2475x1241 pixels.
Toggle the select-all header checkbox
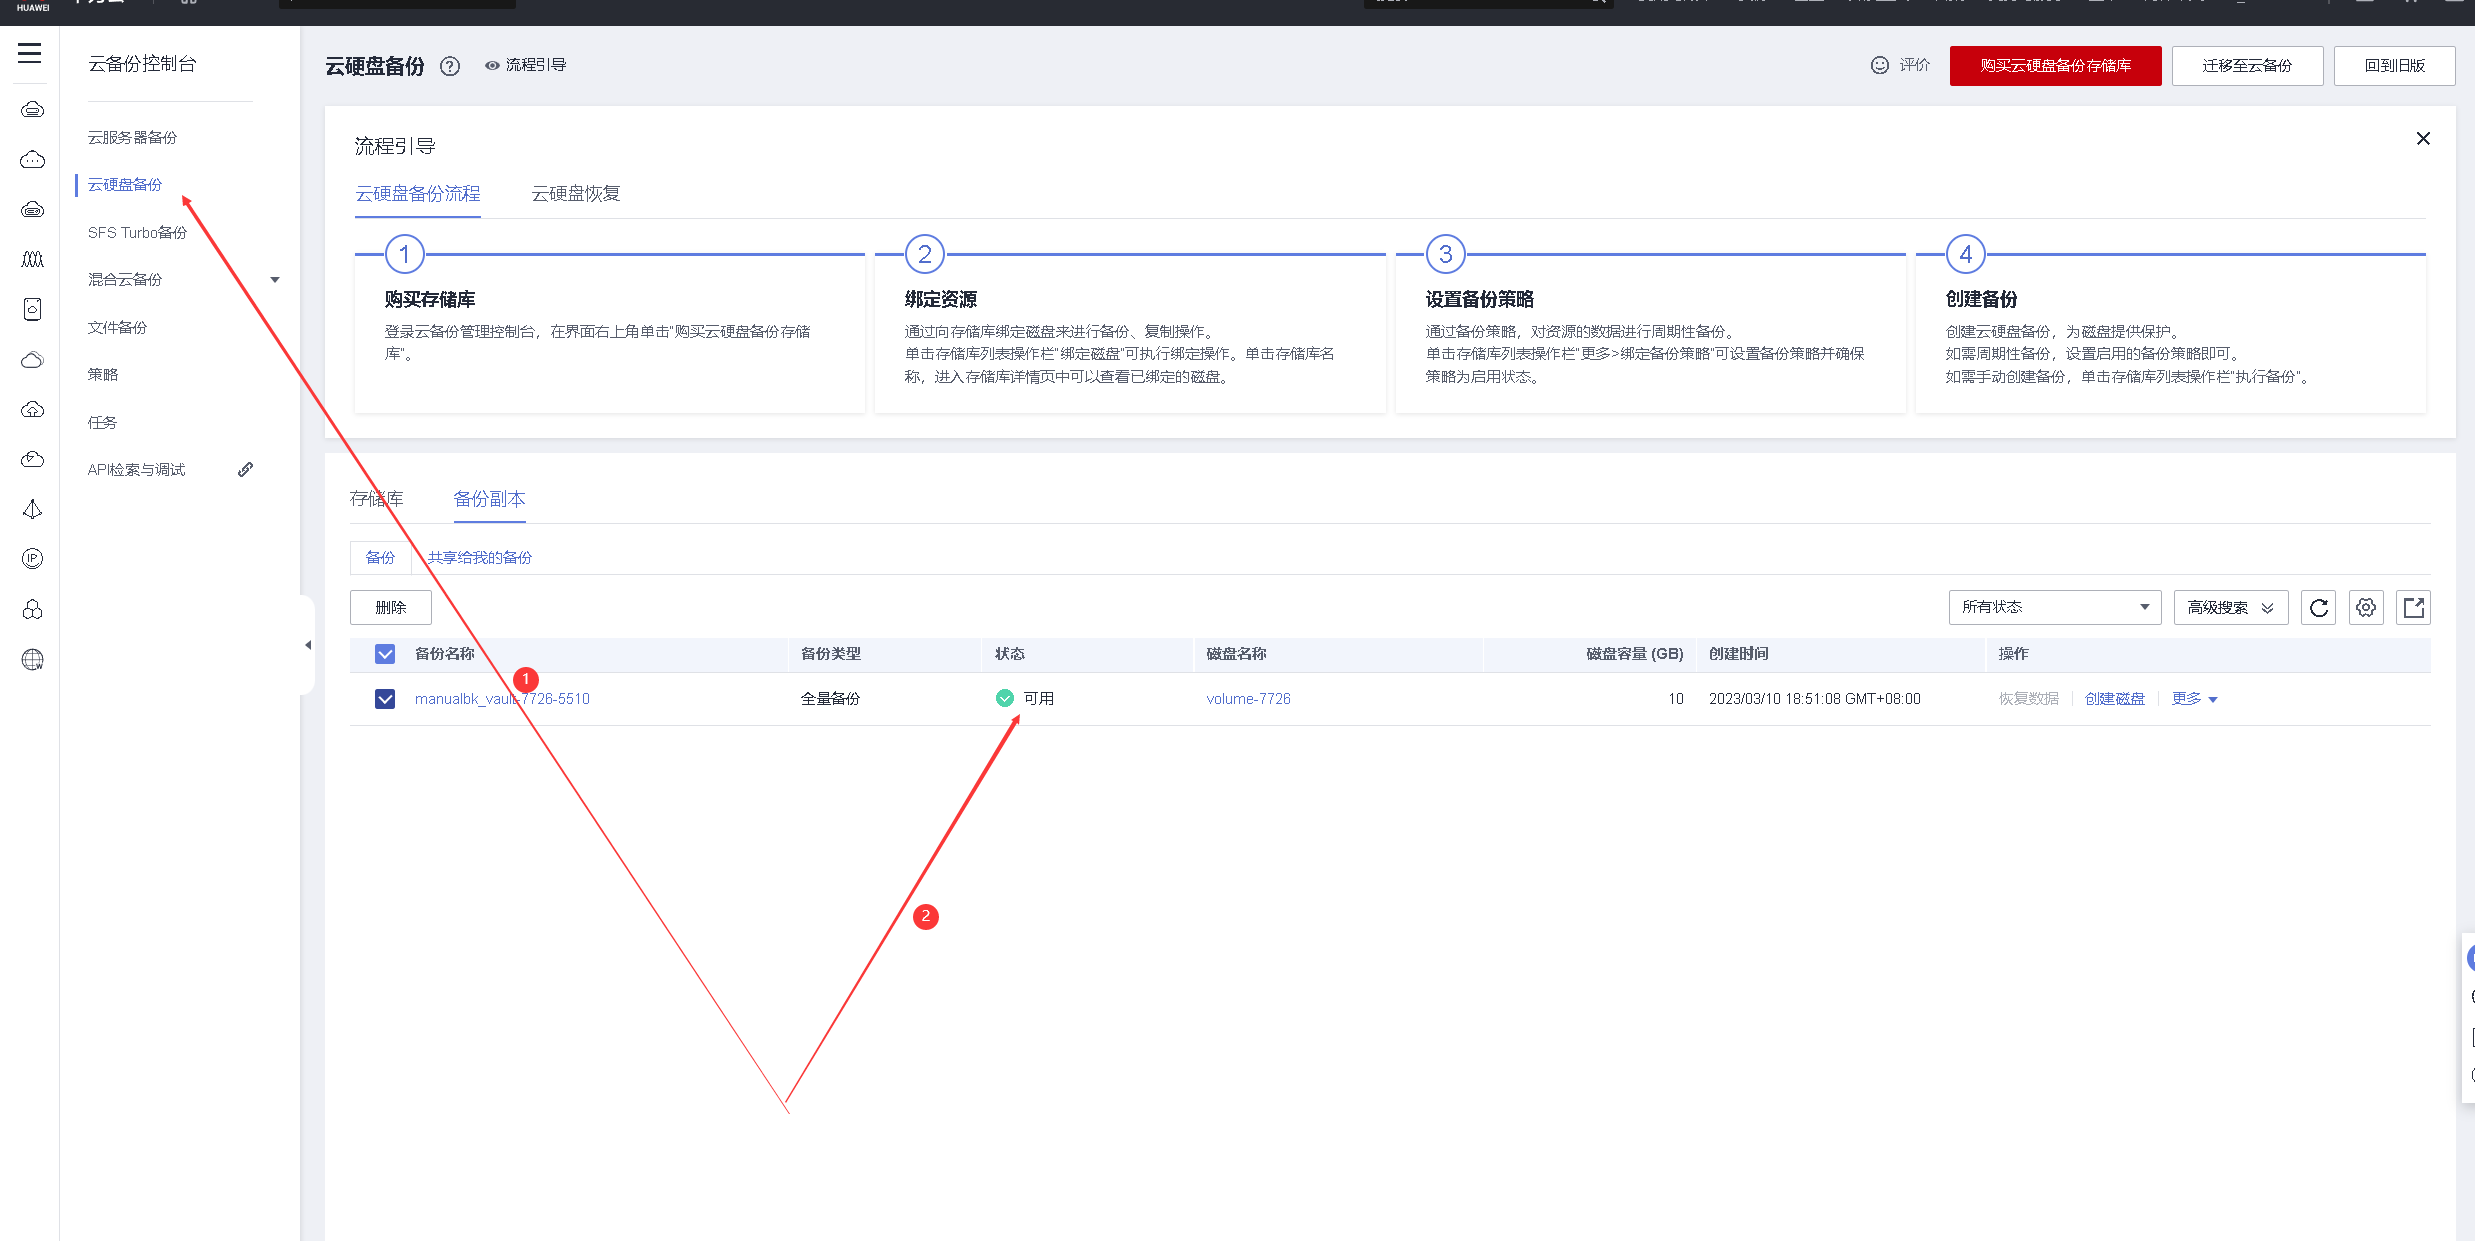click(x=385, y=654)
